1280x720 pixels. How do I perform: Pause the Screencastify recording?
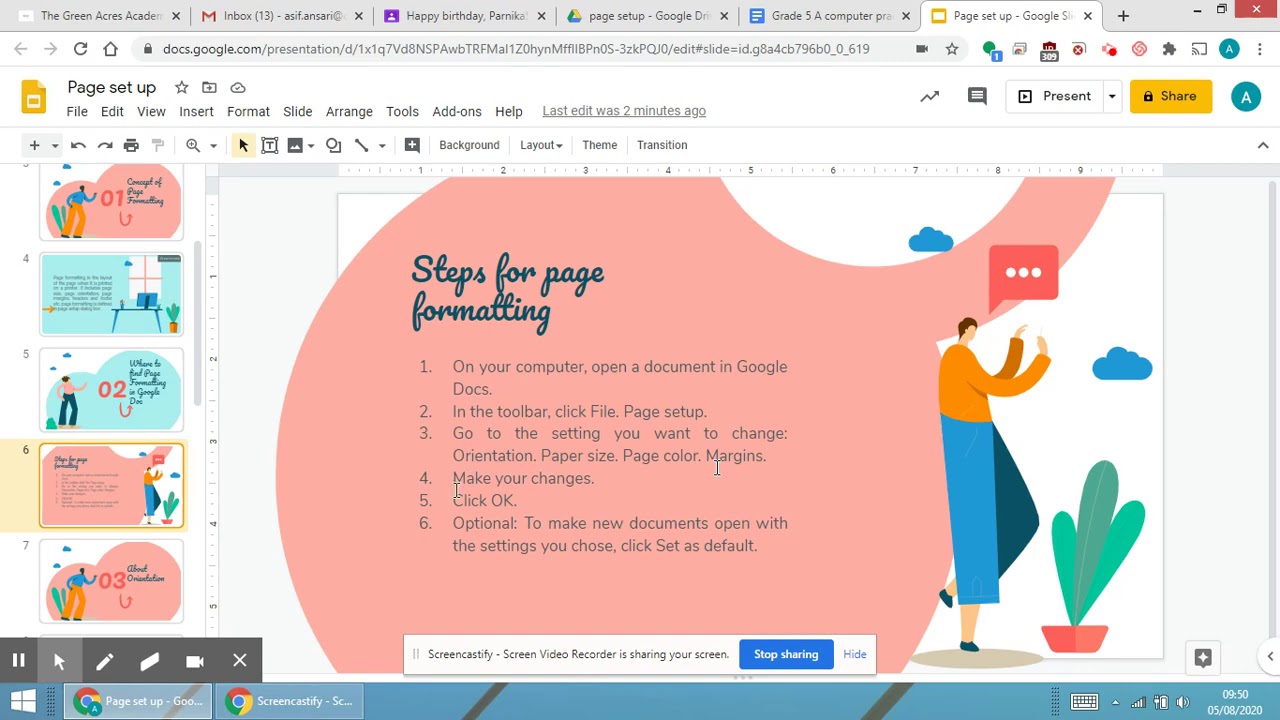[x=18, y=660]
